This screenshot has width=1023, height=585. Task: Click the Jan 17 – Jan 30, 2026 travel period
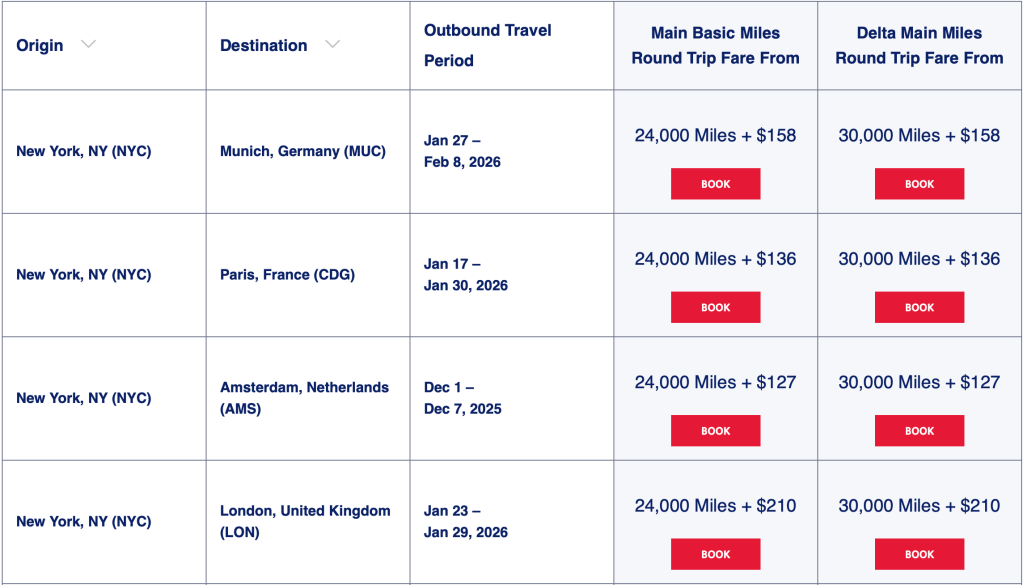pyautogui.click(x=465, y=275)
